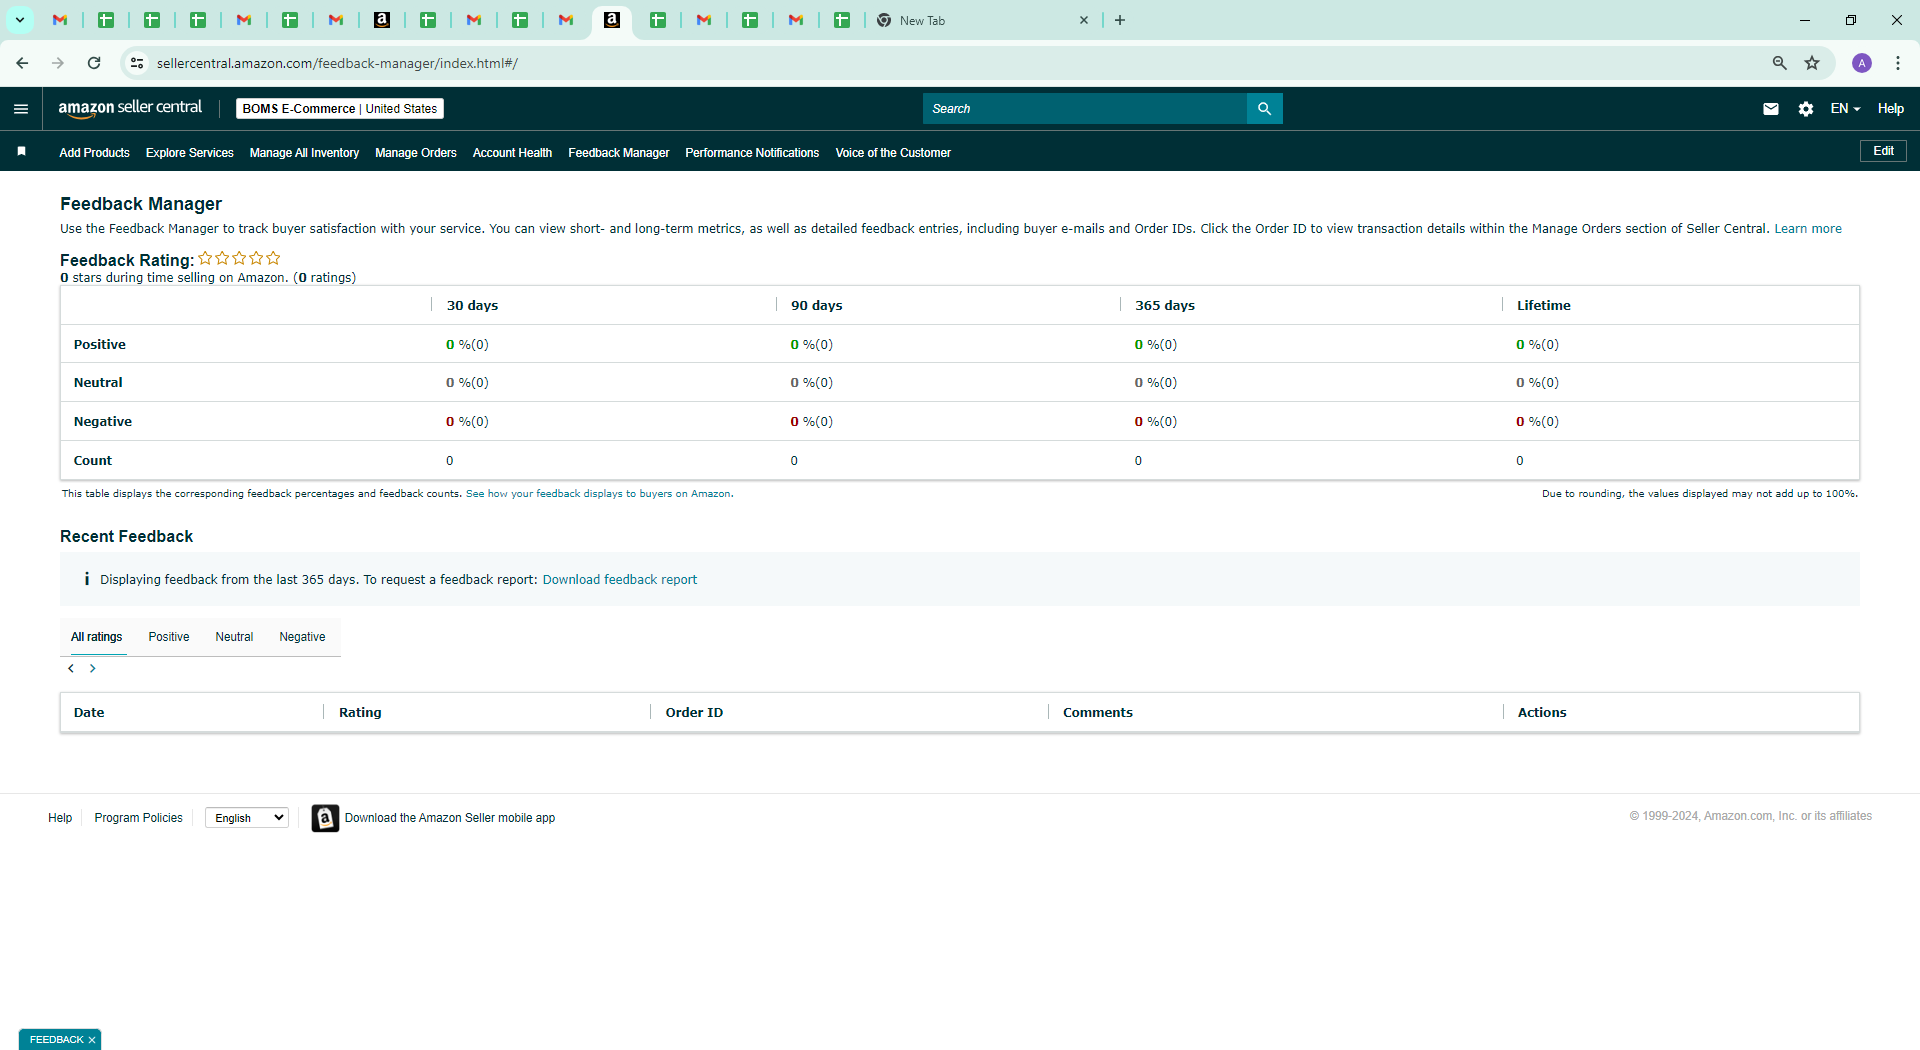This screenshot has width=1920, height=1050.
Task: Click the Order ID column header
Action: (x=694, y=713)
